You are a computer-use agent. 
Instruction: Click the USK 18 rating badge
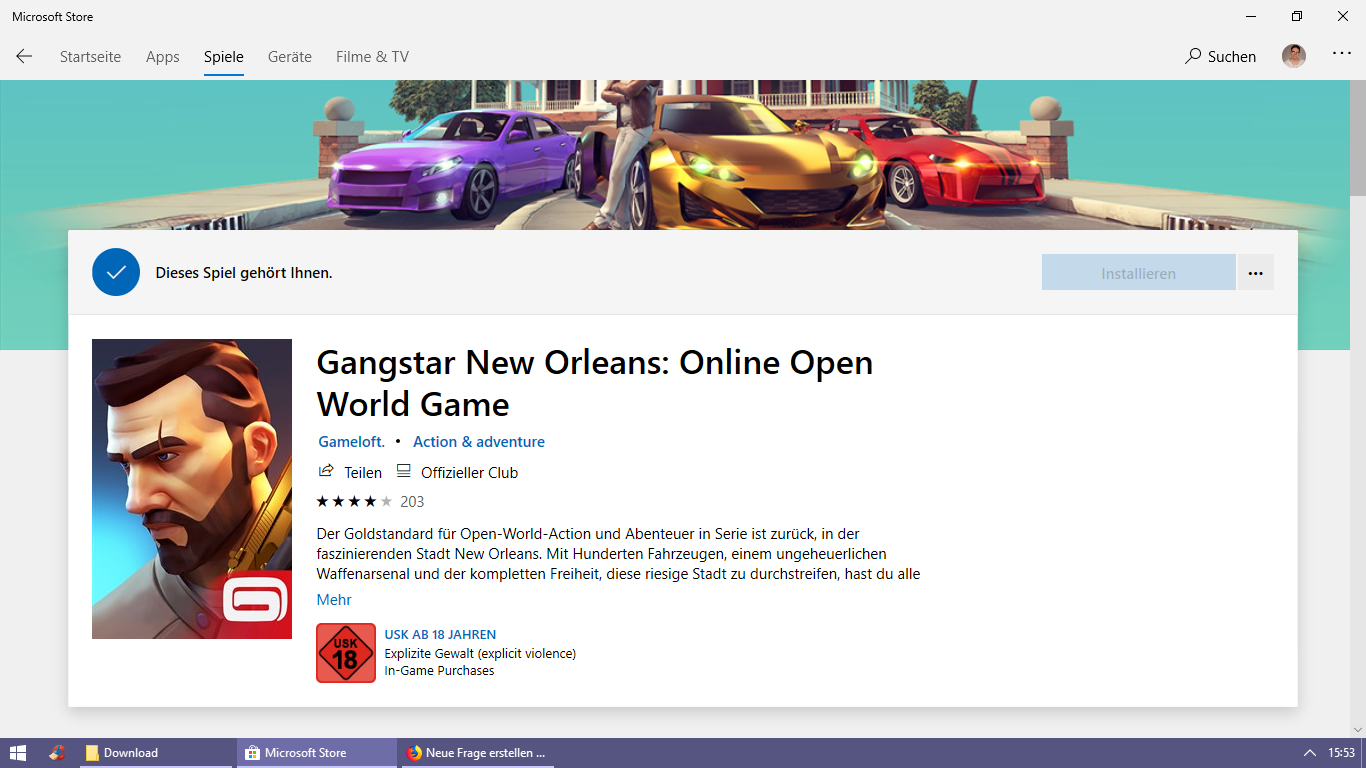[346, 653]
